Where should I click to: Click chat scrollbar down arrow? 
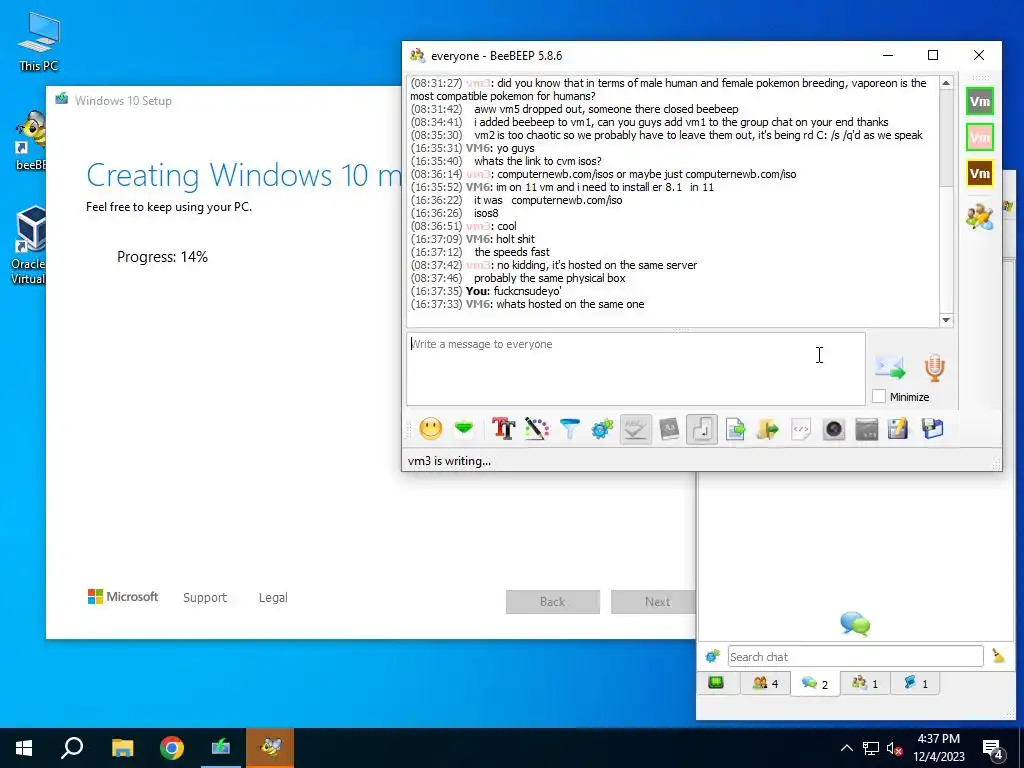pyautogui.click(x=946, y=320)
